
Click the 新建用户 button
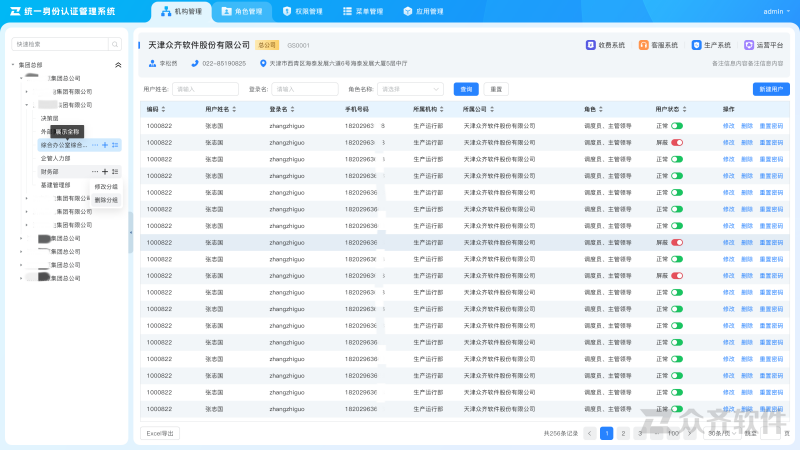[x=772, y=89]
